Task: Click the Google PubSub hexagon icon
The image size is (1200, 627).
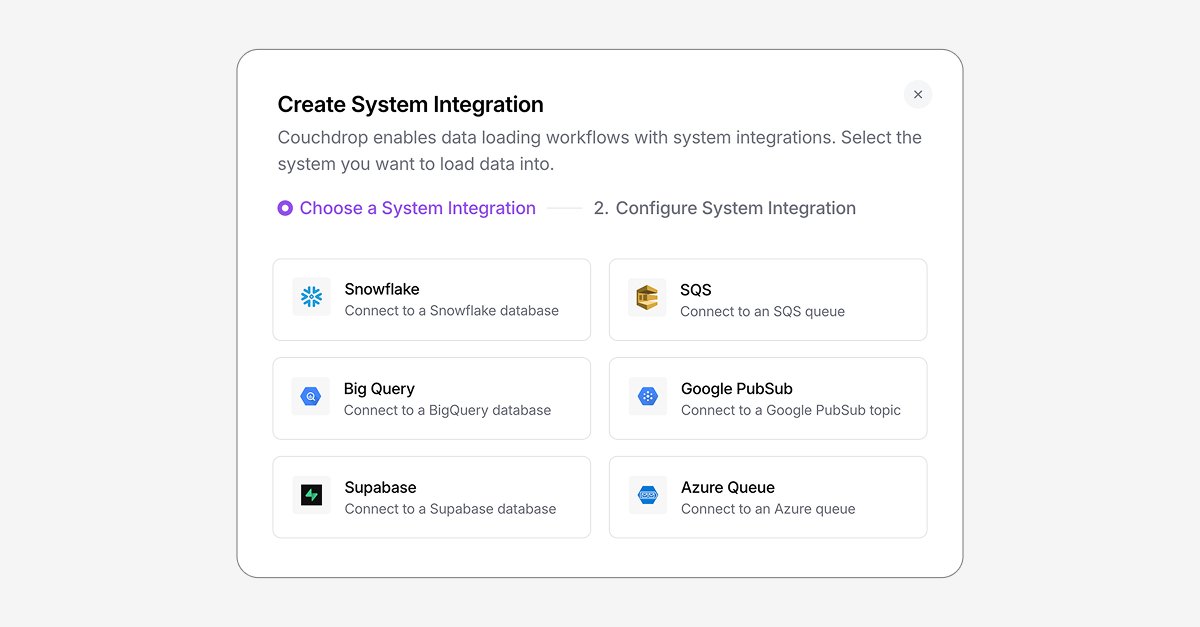Action: (x=648, y=397)
